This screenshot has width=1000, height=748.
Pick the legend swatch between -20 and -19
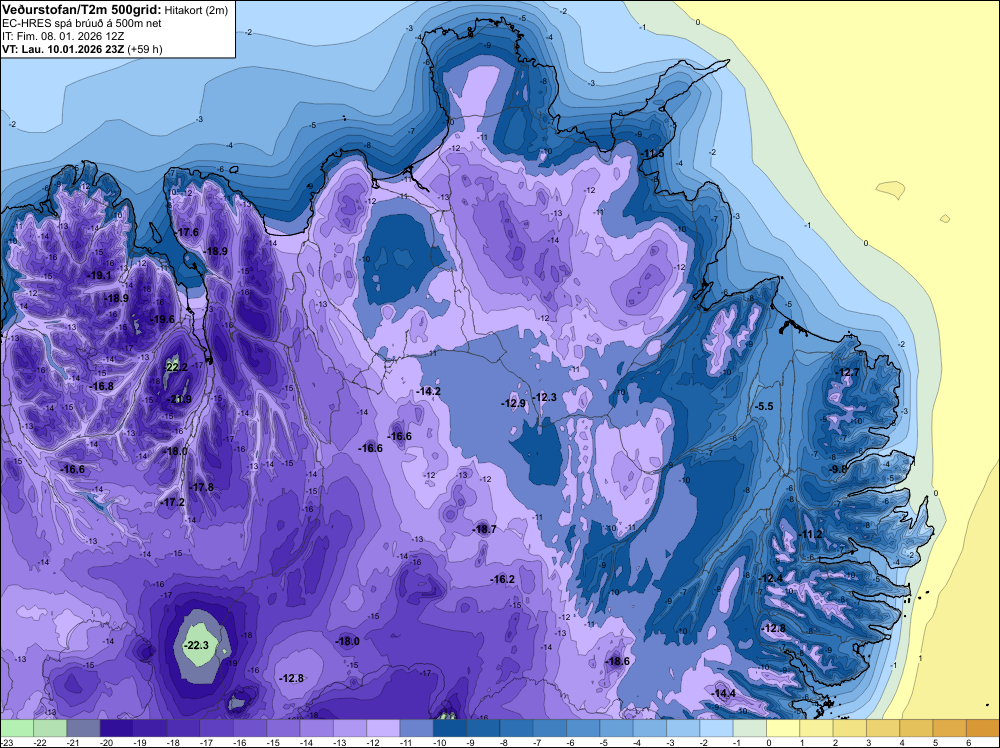point(117,728)
